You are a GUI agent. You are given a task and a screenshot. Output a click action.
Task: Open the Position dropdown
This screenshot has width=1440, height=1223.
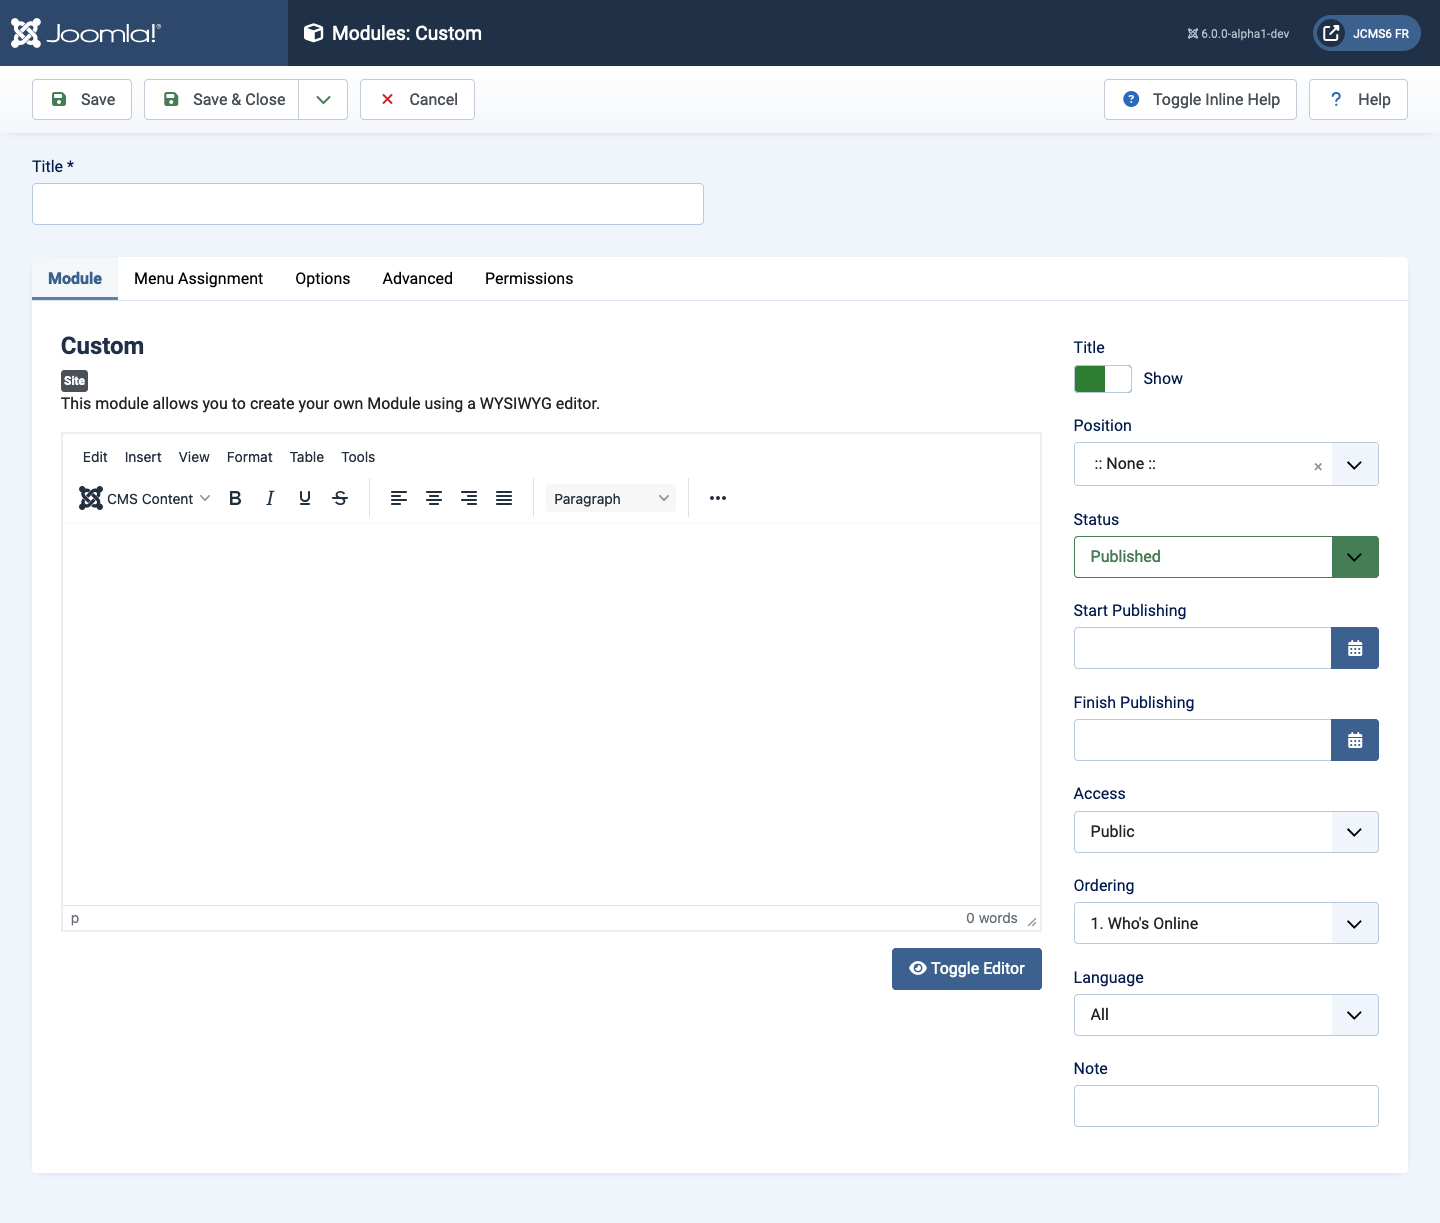[x=1355, y=464]
